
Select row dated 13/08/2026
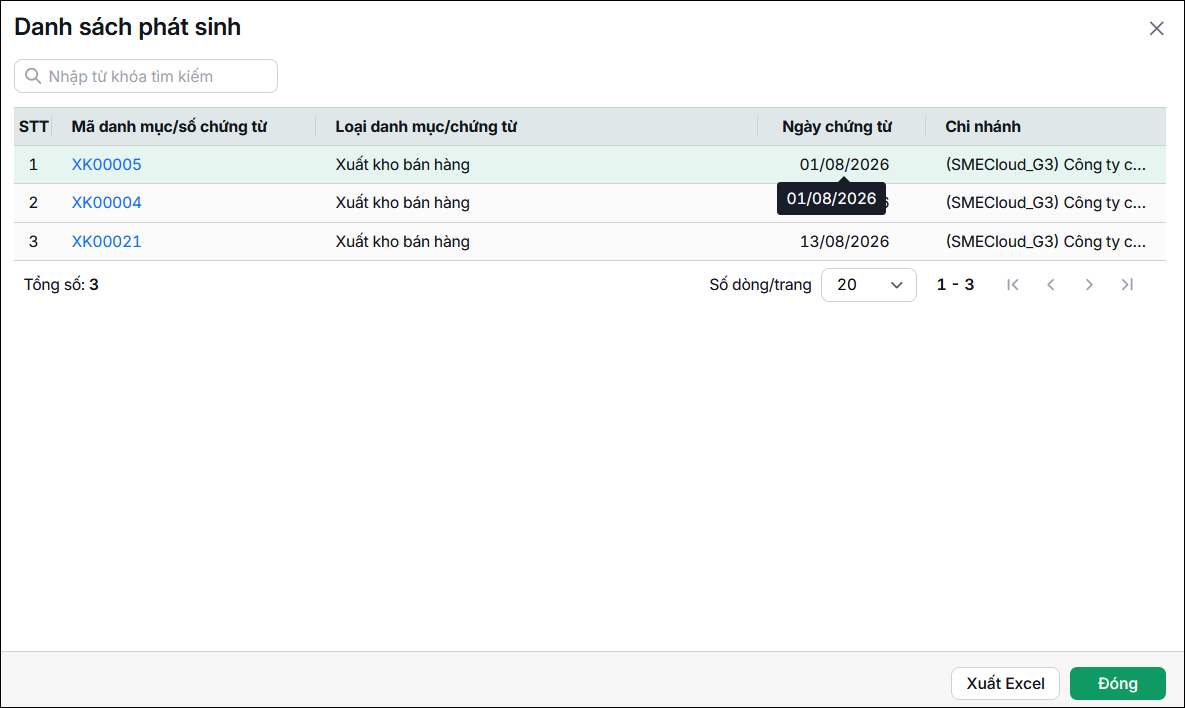pos(589,242)
